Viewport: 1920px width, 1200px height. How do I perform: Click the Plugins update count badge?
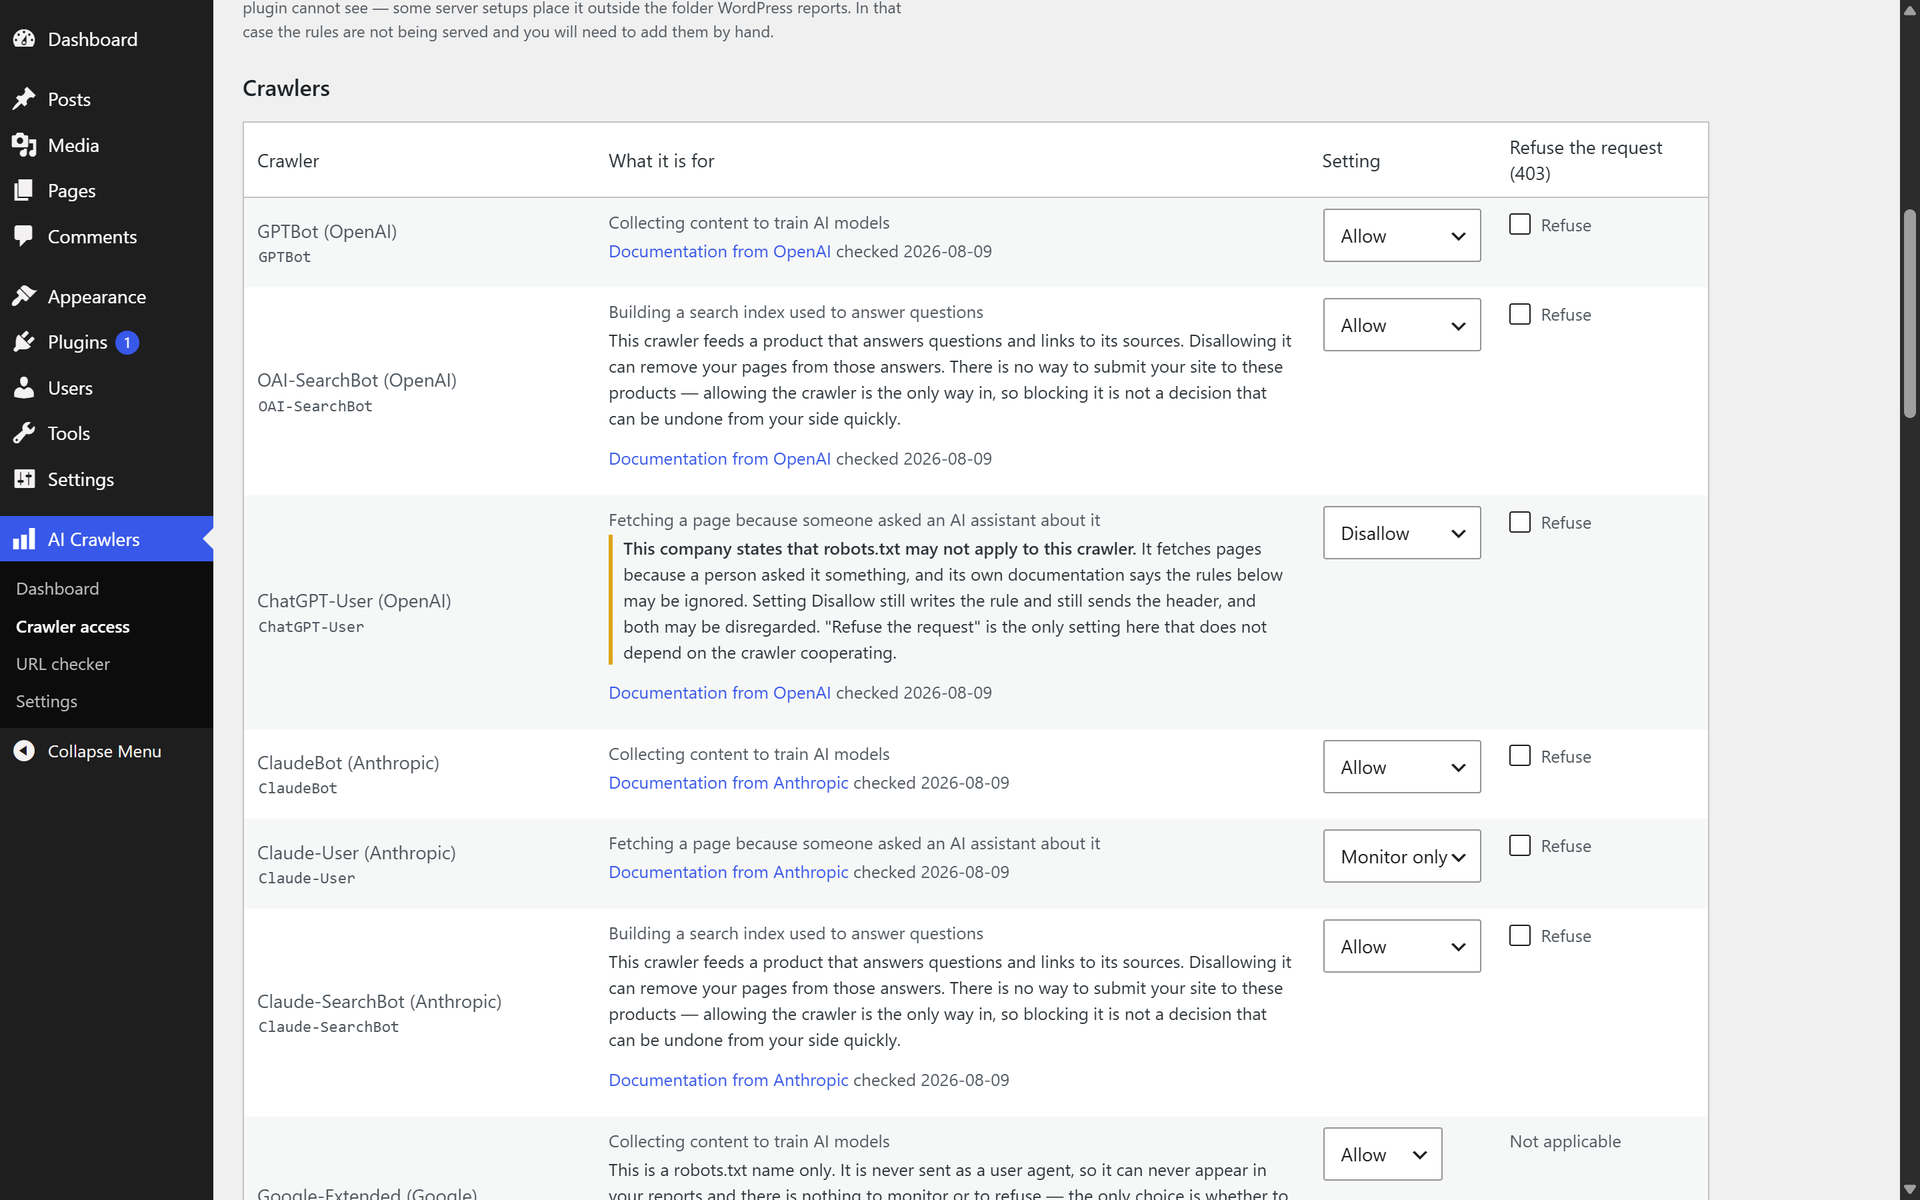click(127, 342)
